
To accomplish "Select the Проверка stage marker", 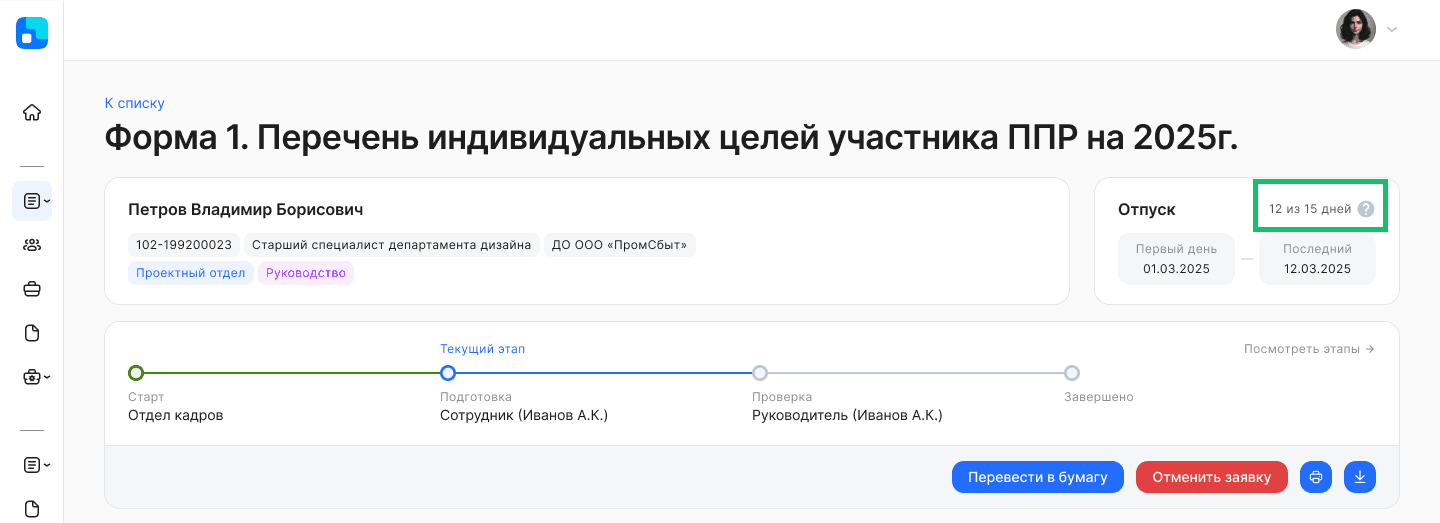I will pos(760,373).
